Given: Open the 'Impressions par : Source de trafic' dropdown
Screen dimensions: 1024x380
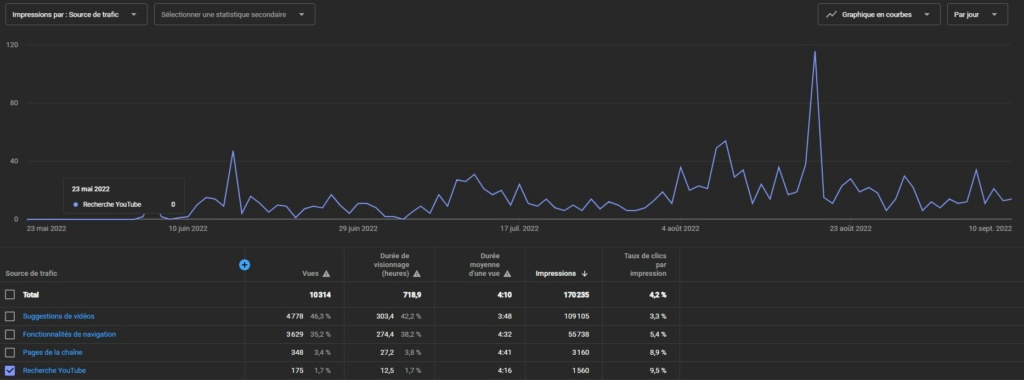Looking at the screenshot, I should tap(76, 14).
